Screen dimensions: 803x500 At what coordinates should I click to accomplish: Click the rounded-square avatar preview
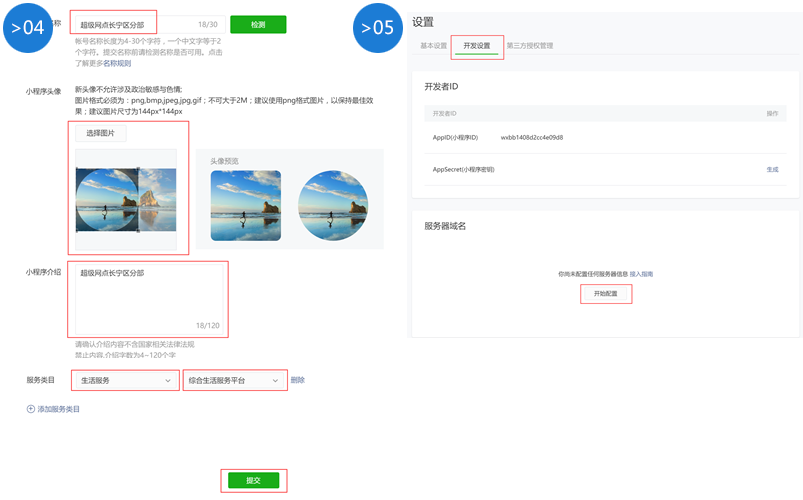[x=245, y=205]
